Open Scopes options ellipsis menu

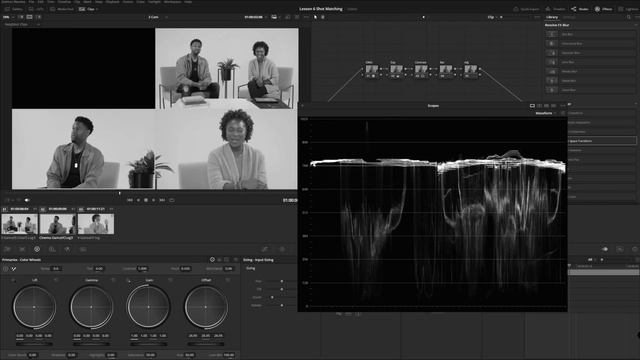562,106
